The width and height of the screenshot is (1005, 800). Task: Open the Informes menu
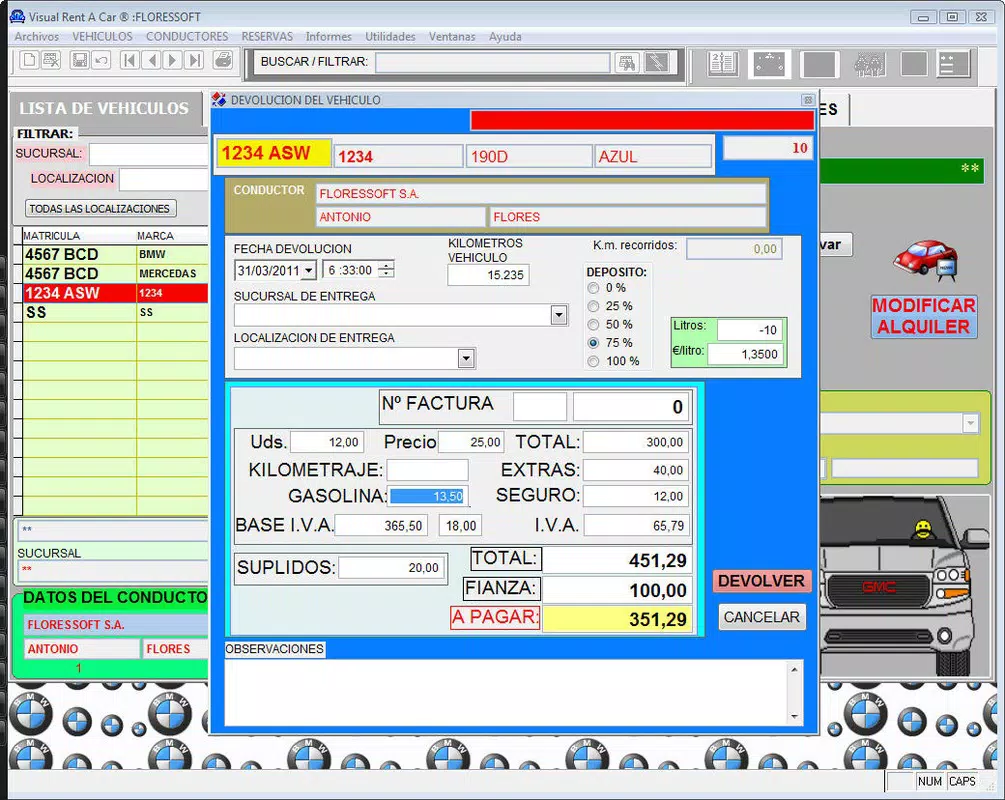pyautogui.click(x=328, y=37)
